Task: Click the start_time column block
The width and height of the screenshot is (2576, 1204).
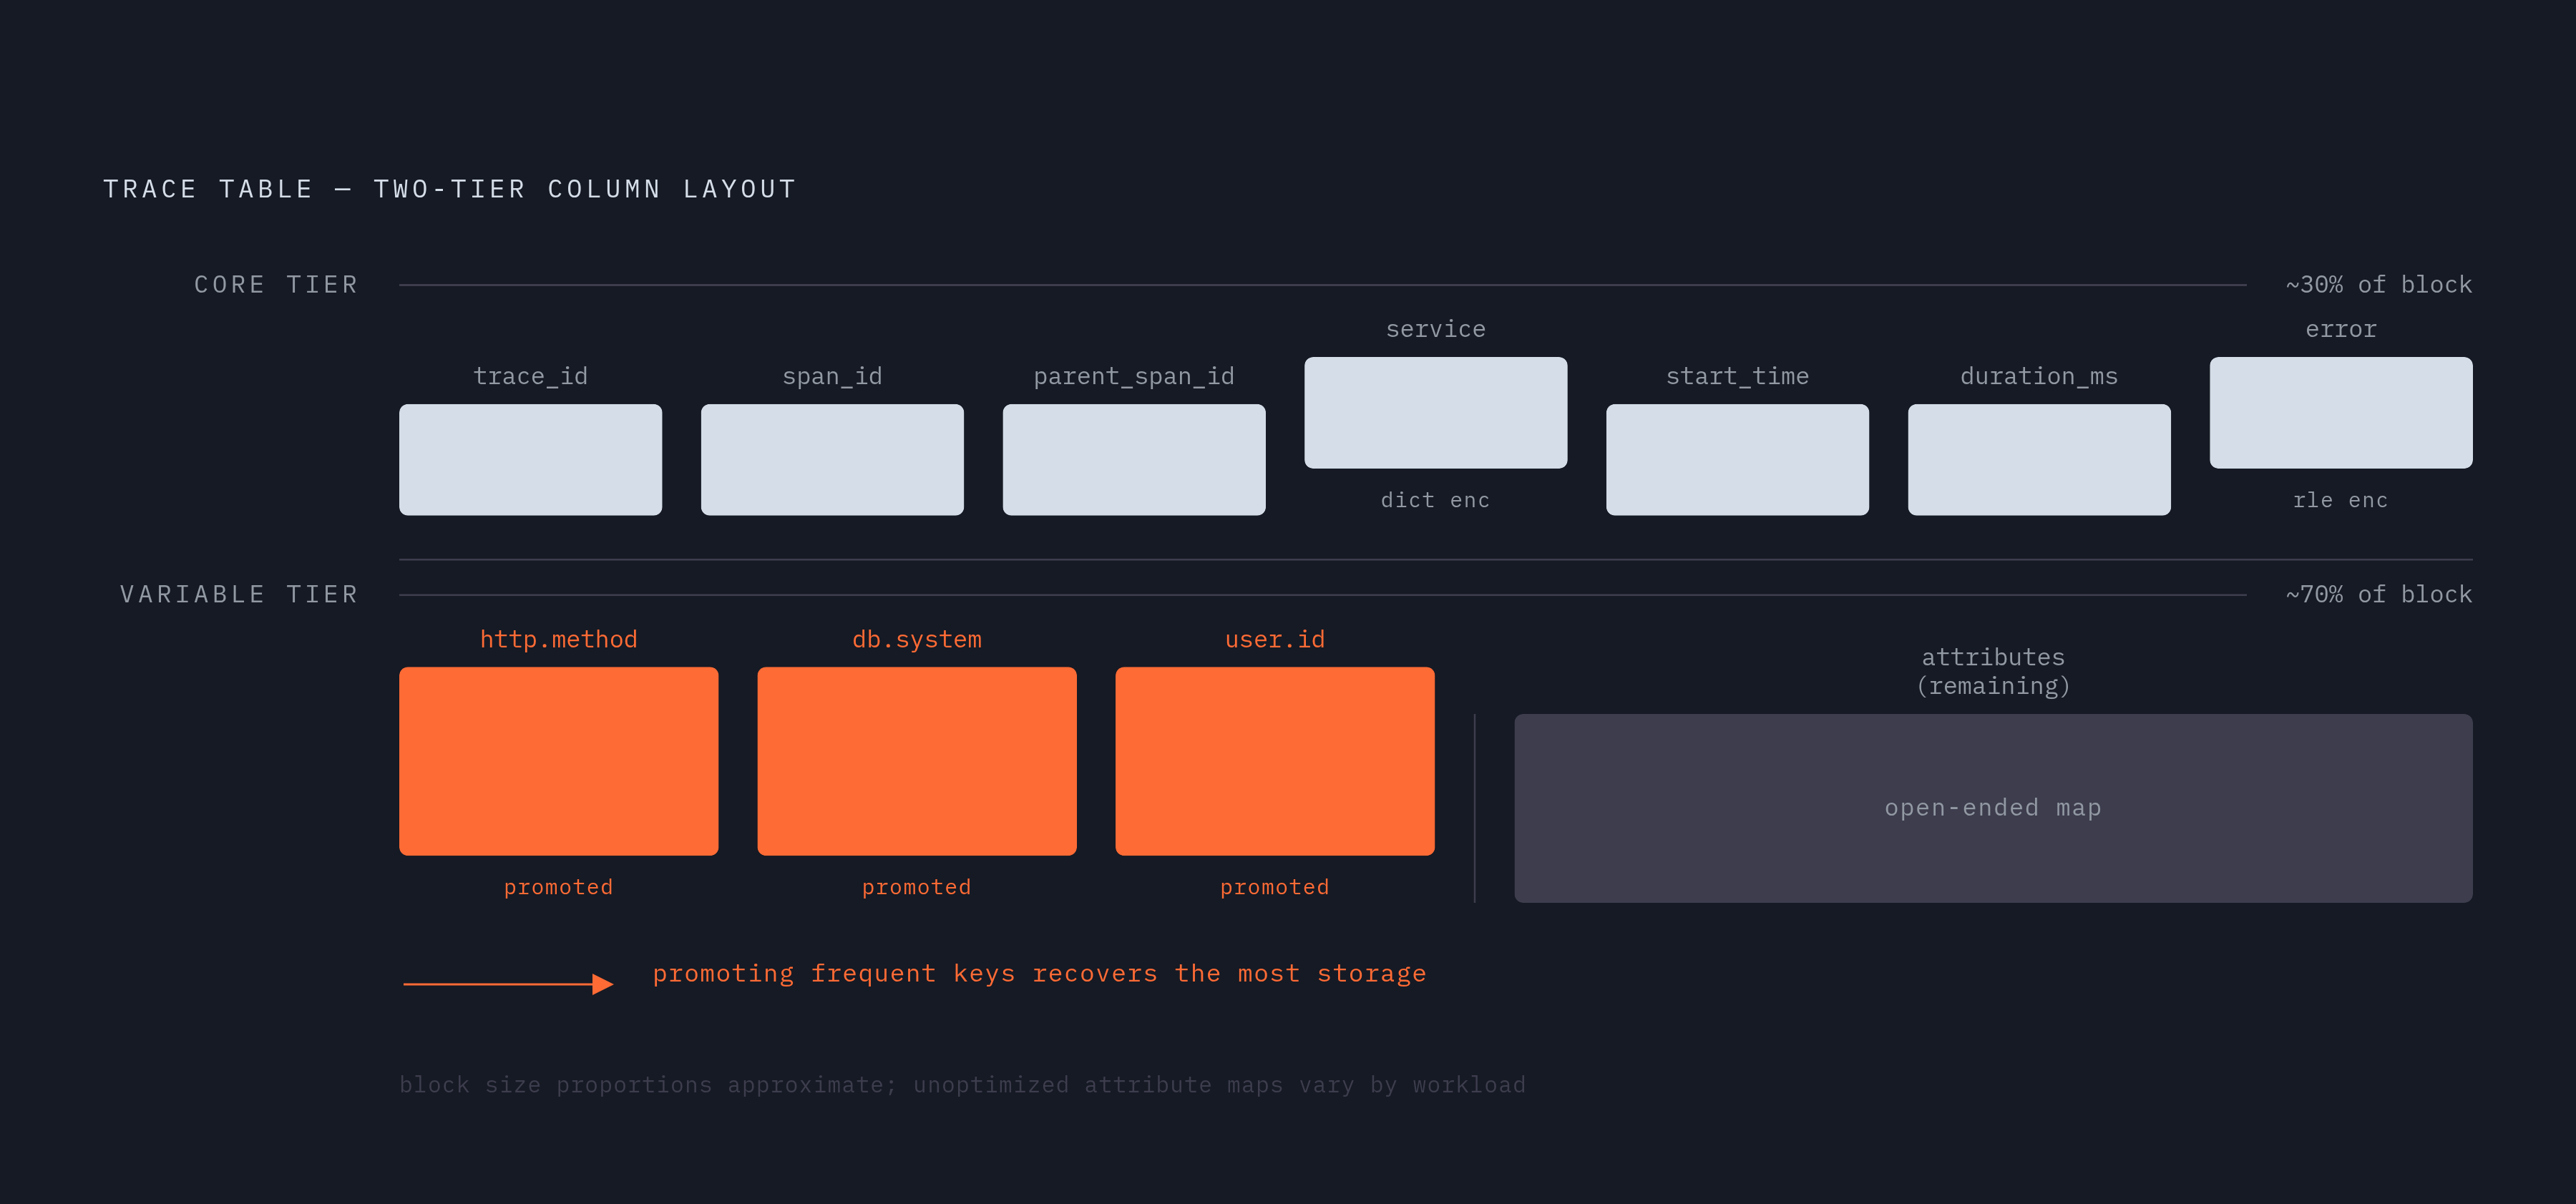Action: tap(1737, 460)
